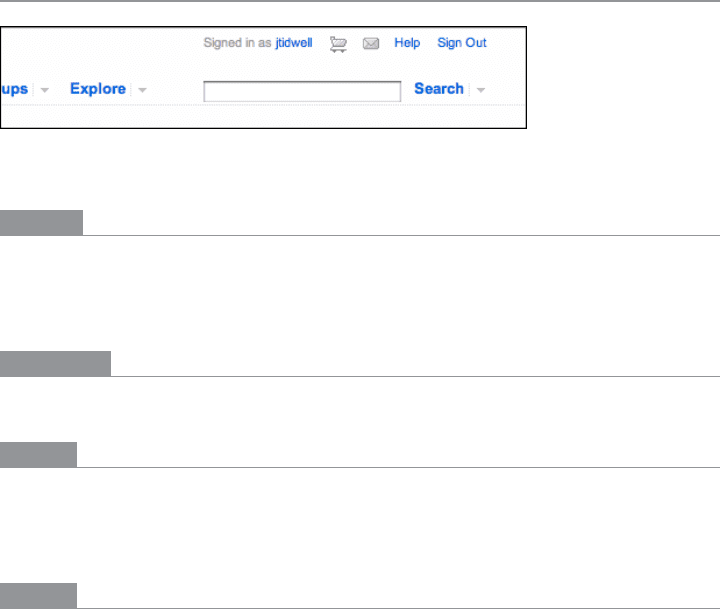Open the Explore menu
Image resolution: width=720 pixels, height=609 pixels.
pos(98,89)
